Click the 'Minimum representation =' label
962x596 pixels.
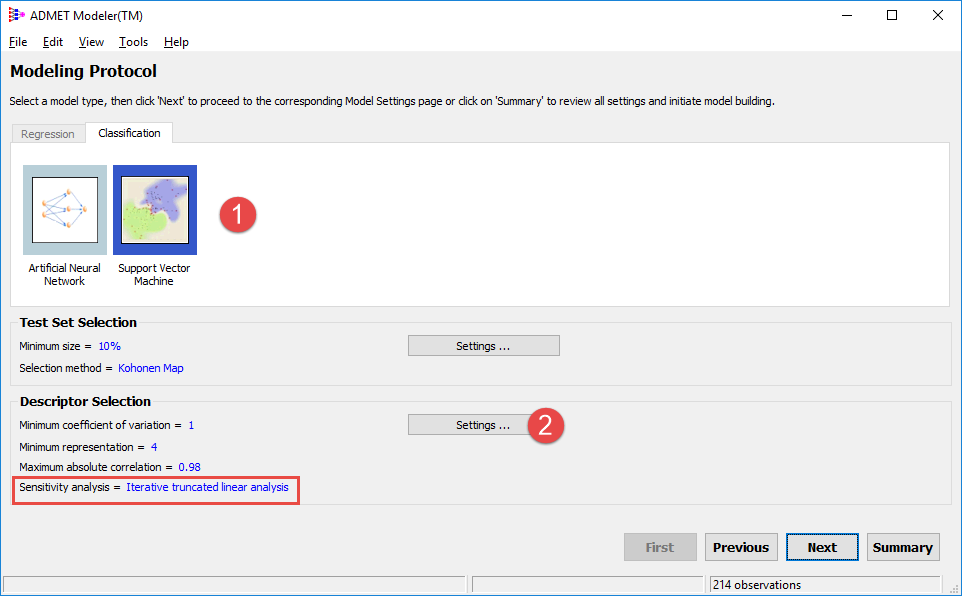(x=82, y=447)
